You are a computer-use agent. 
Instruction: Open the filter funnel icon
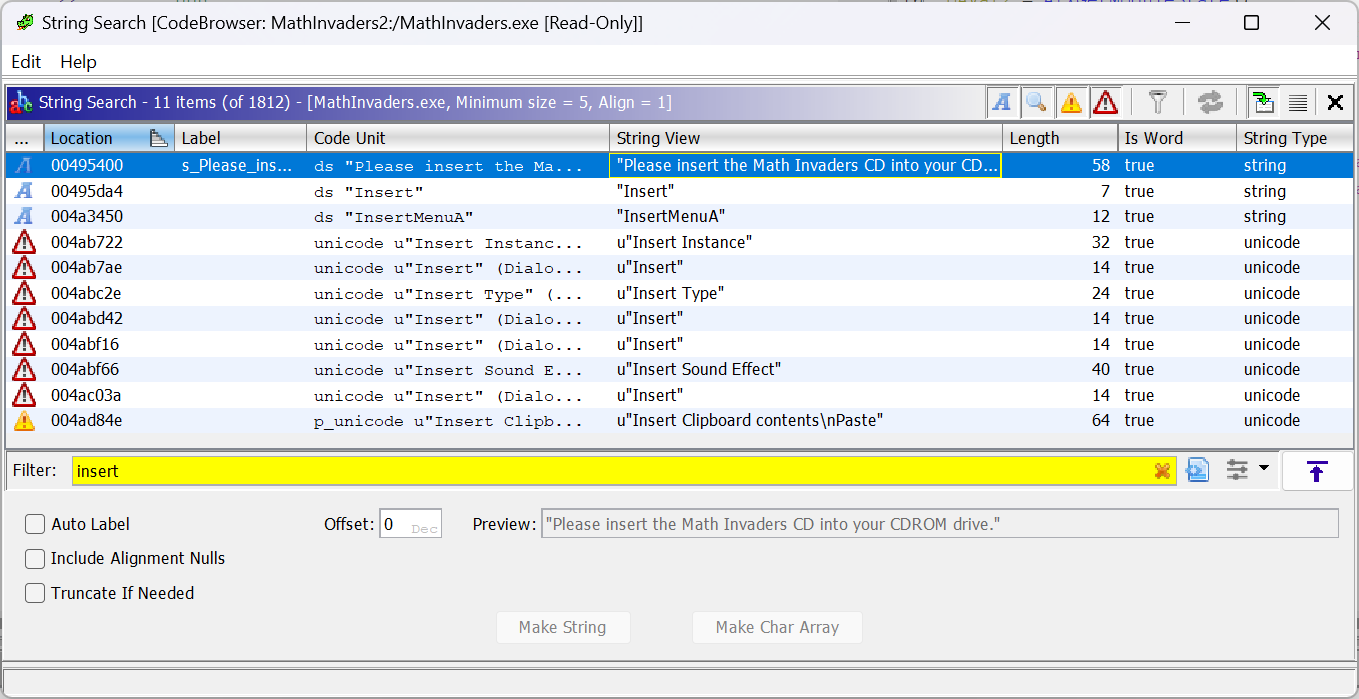pyautogui.click(x=1157, y=101)
